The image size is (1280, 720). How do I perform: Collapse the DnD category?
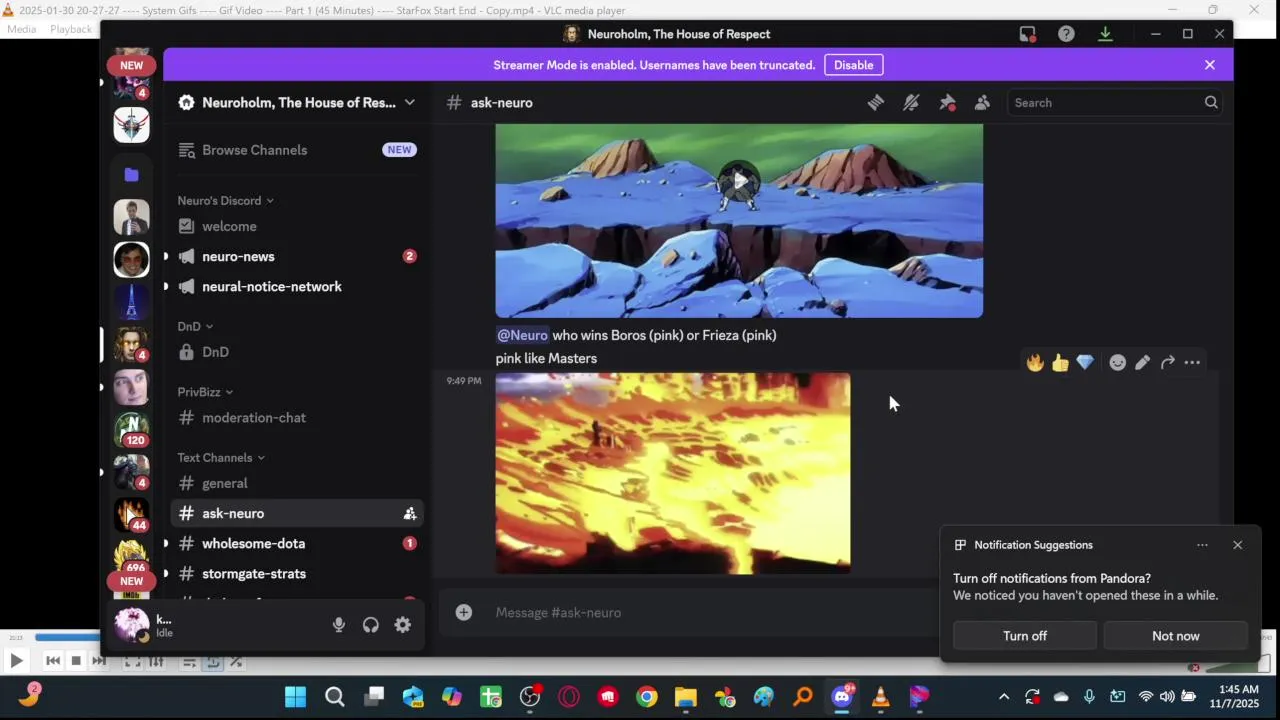pyautogui.click(x=195, y=326)
